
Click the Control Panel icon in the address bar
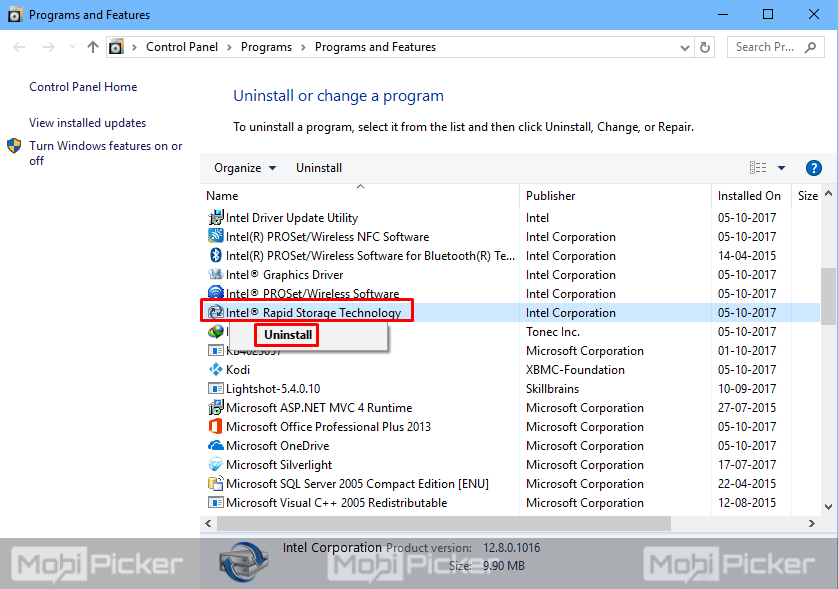[116, 47]
